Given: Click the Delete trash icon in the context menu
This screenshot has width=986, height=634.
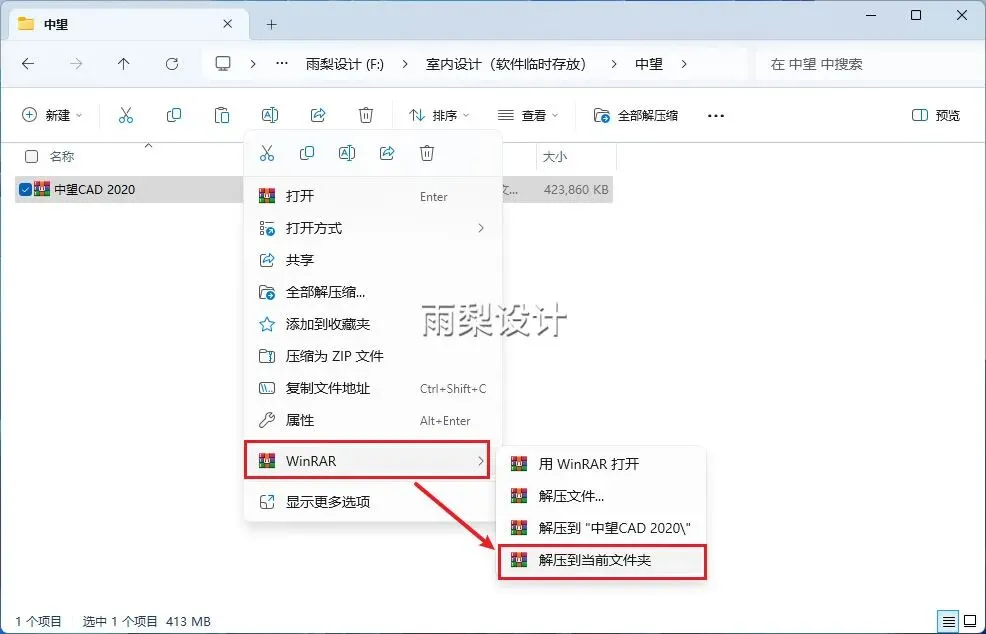Looking at the screenshot, I should (x=427, y=153).
